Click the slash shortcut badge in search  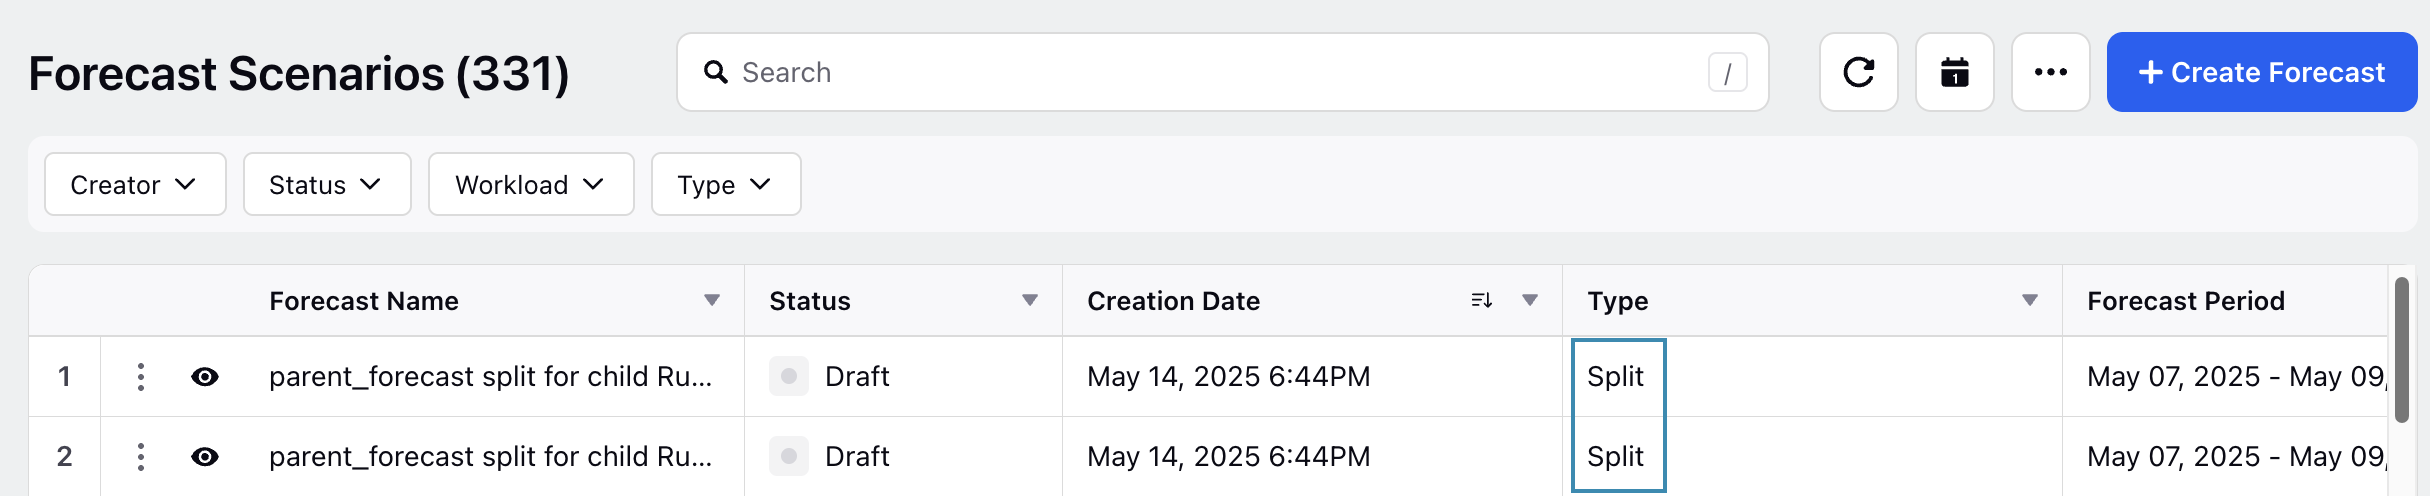1727,72
